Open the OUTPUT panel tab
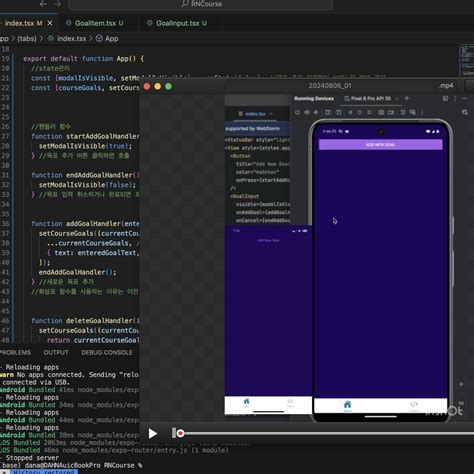This screenshot has width=474, height=474. click(x=56, y=352)
